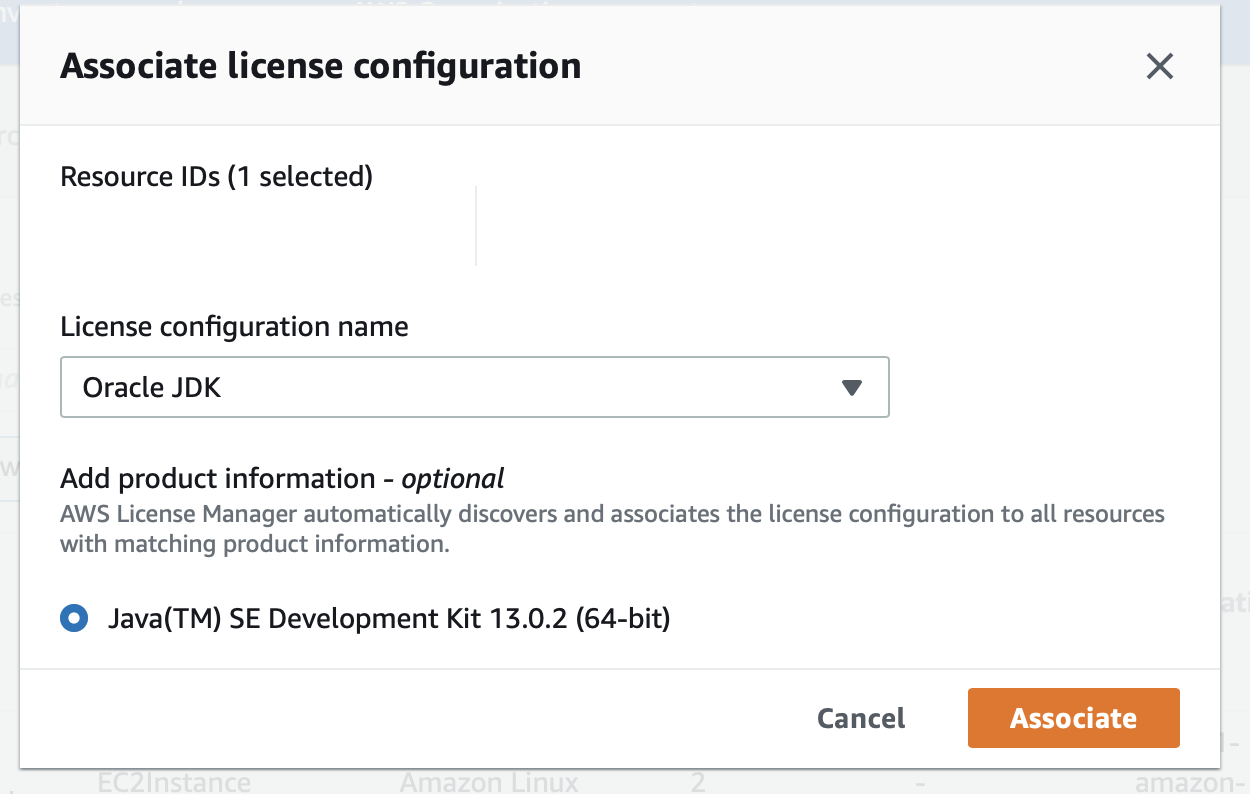This screenshot has height=794, width=1250.
Task: Click the AWS License Manager description text
Action: tap(612, 528)
